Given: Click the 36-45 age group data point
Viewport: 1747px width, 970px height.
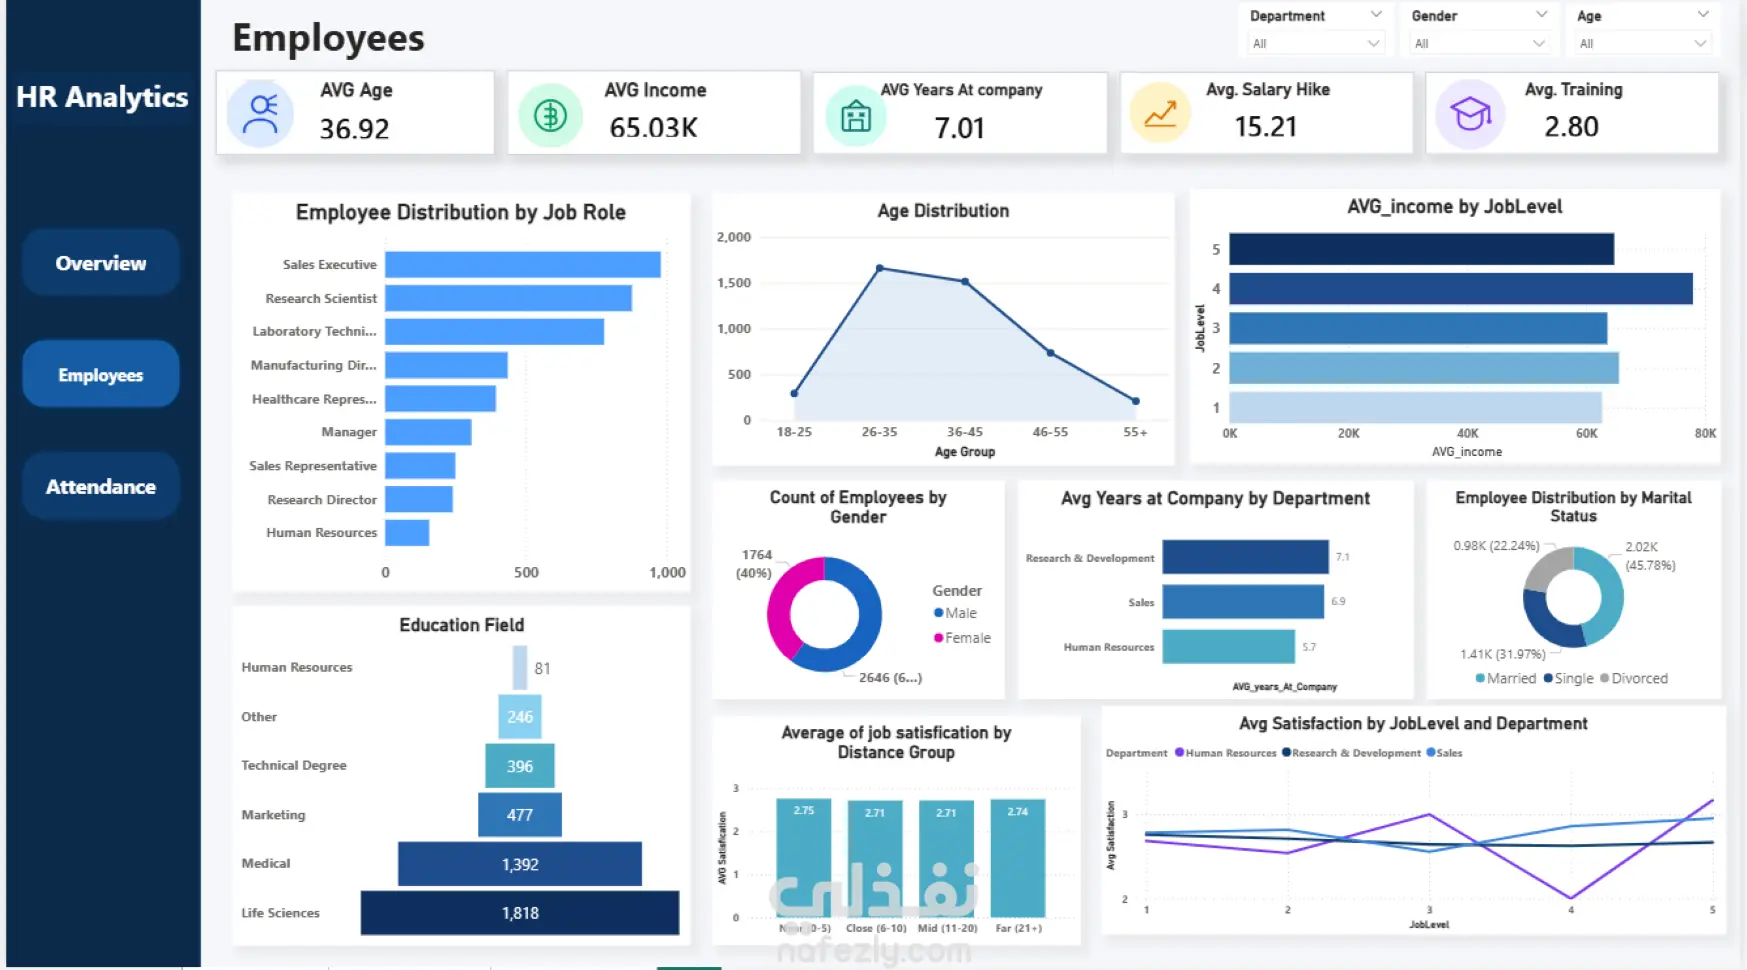Looking at the screenshot, I should tap(965, 282).
